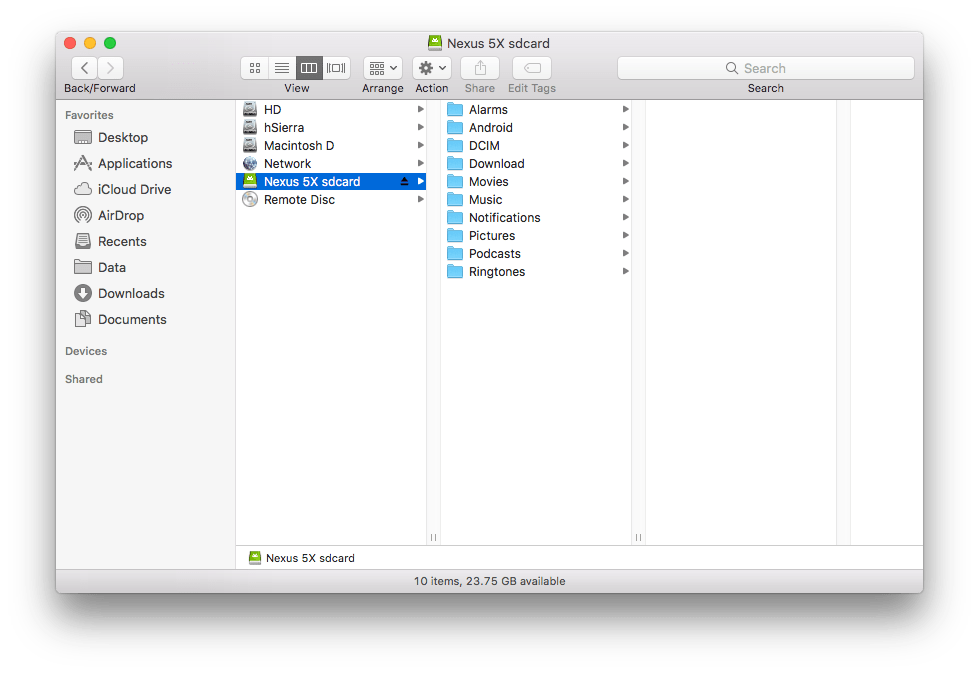The image size is (979, 673).
Task: Switch to Cover Flow view
Action: (337, 67)
